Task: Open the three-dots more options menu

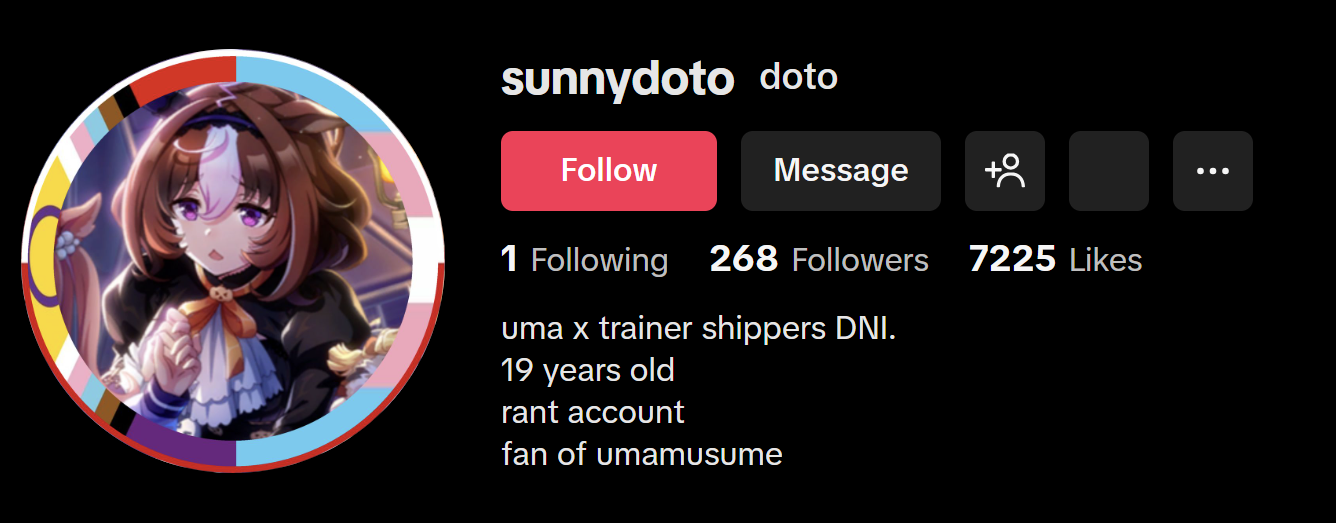Action: click(x=1213, y=171)
